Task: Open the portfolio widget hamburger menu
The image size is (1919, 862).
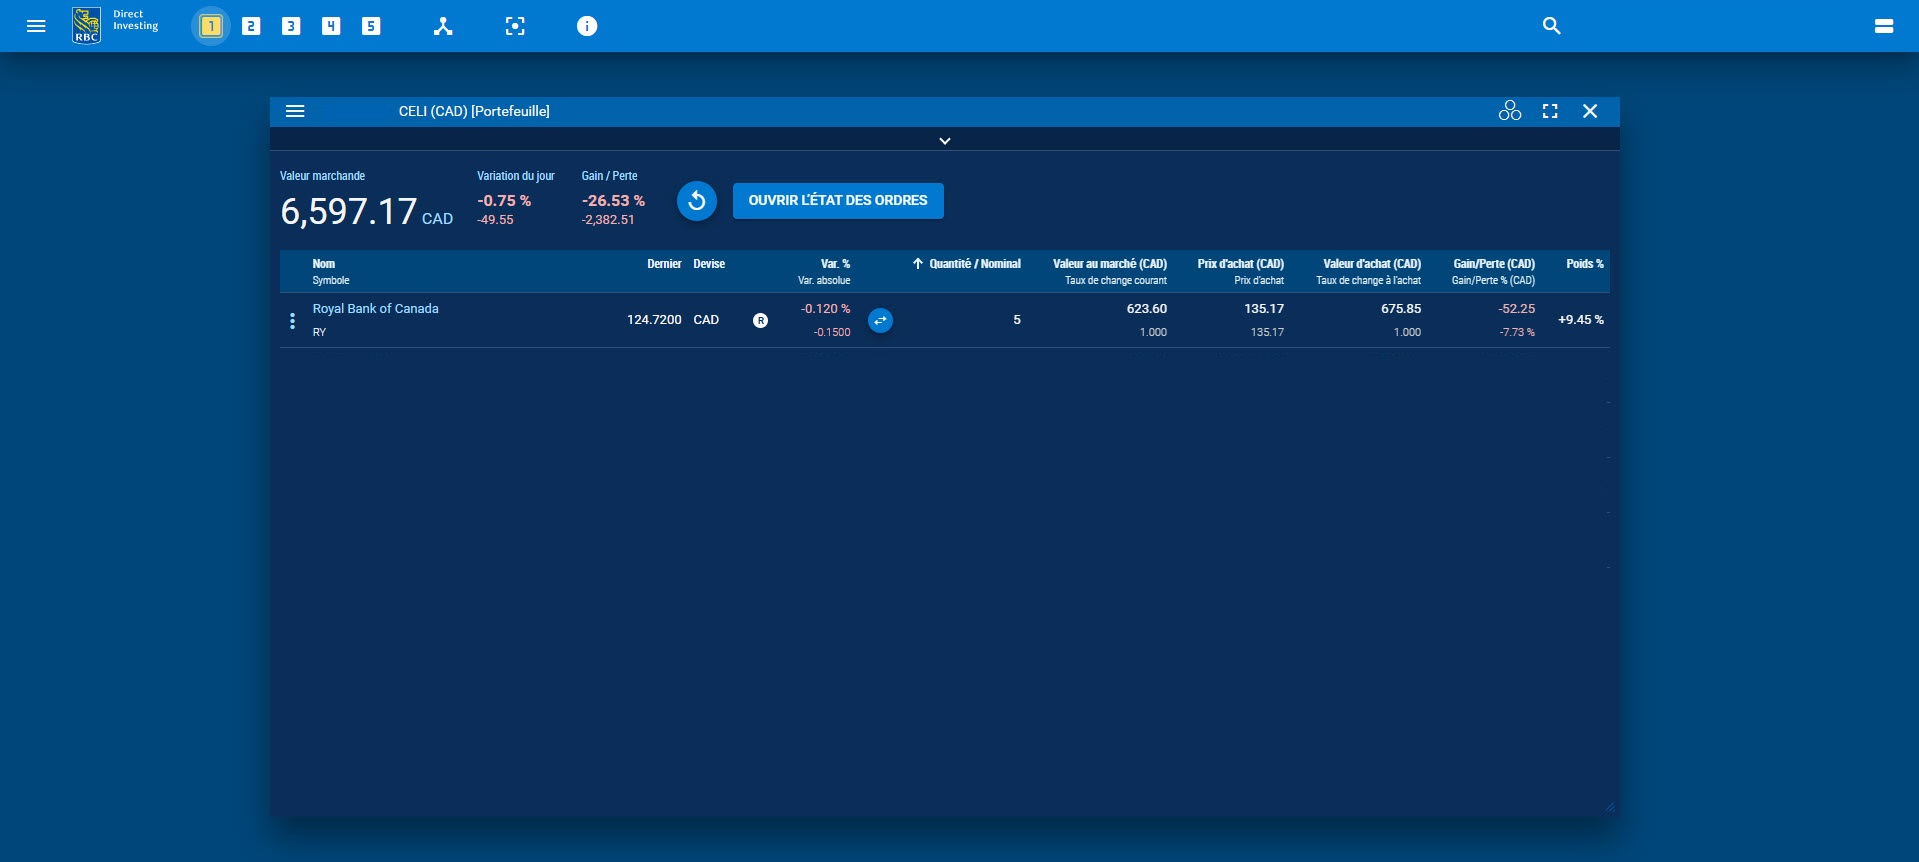Action: point(295,111)
